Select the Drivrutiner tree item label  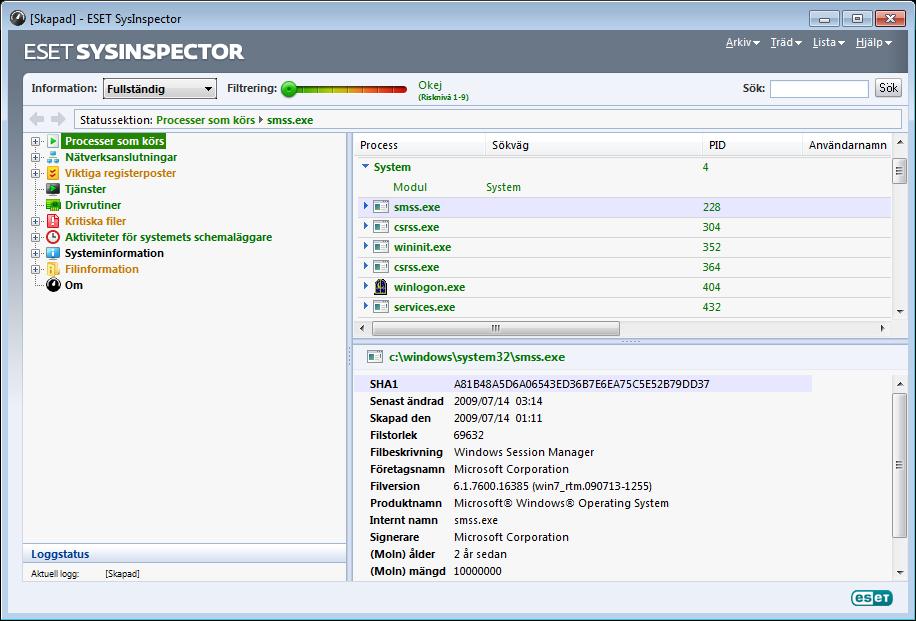[93, 205]
